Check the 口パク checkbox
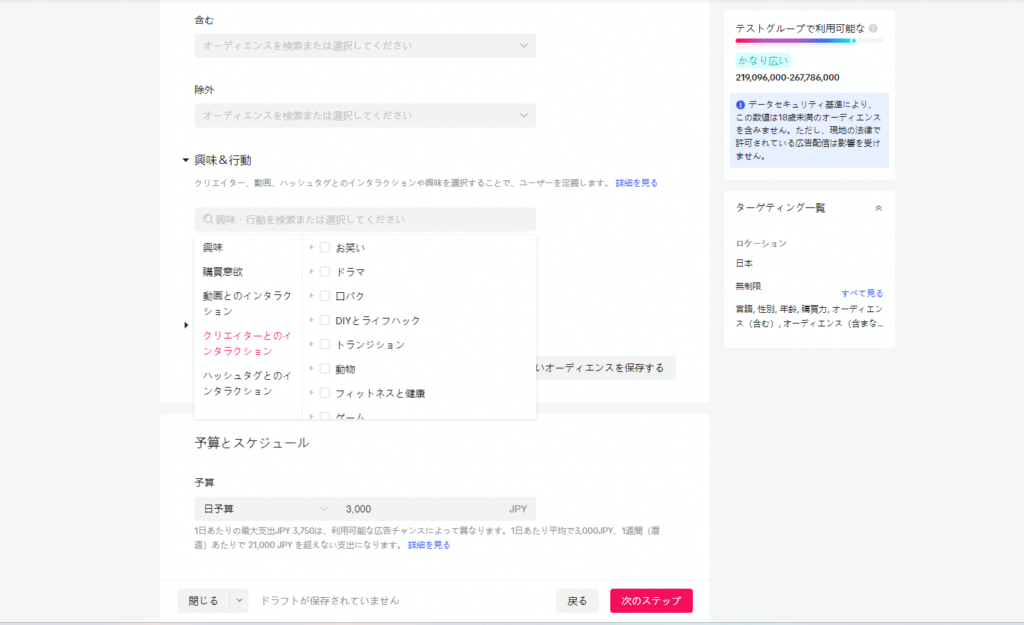Screen dimensions: 1024x625 (x=325, y=296)
